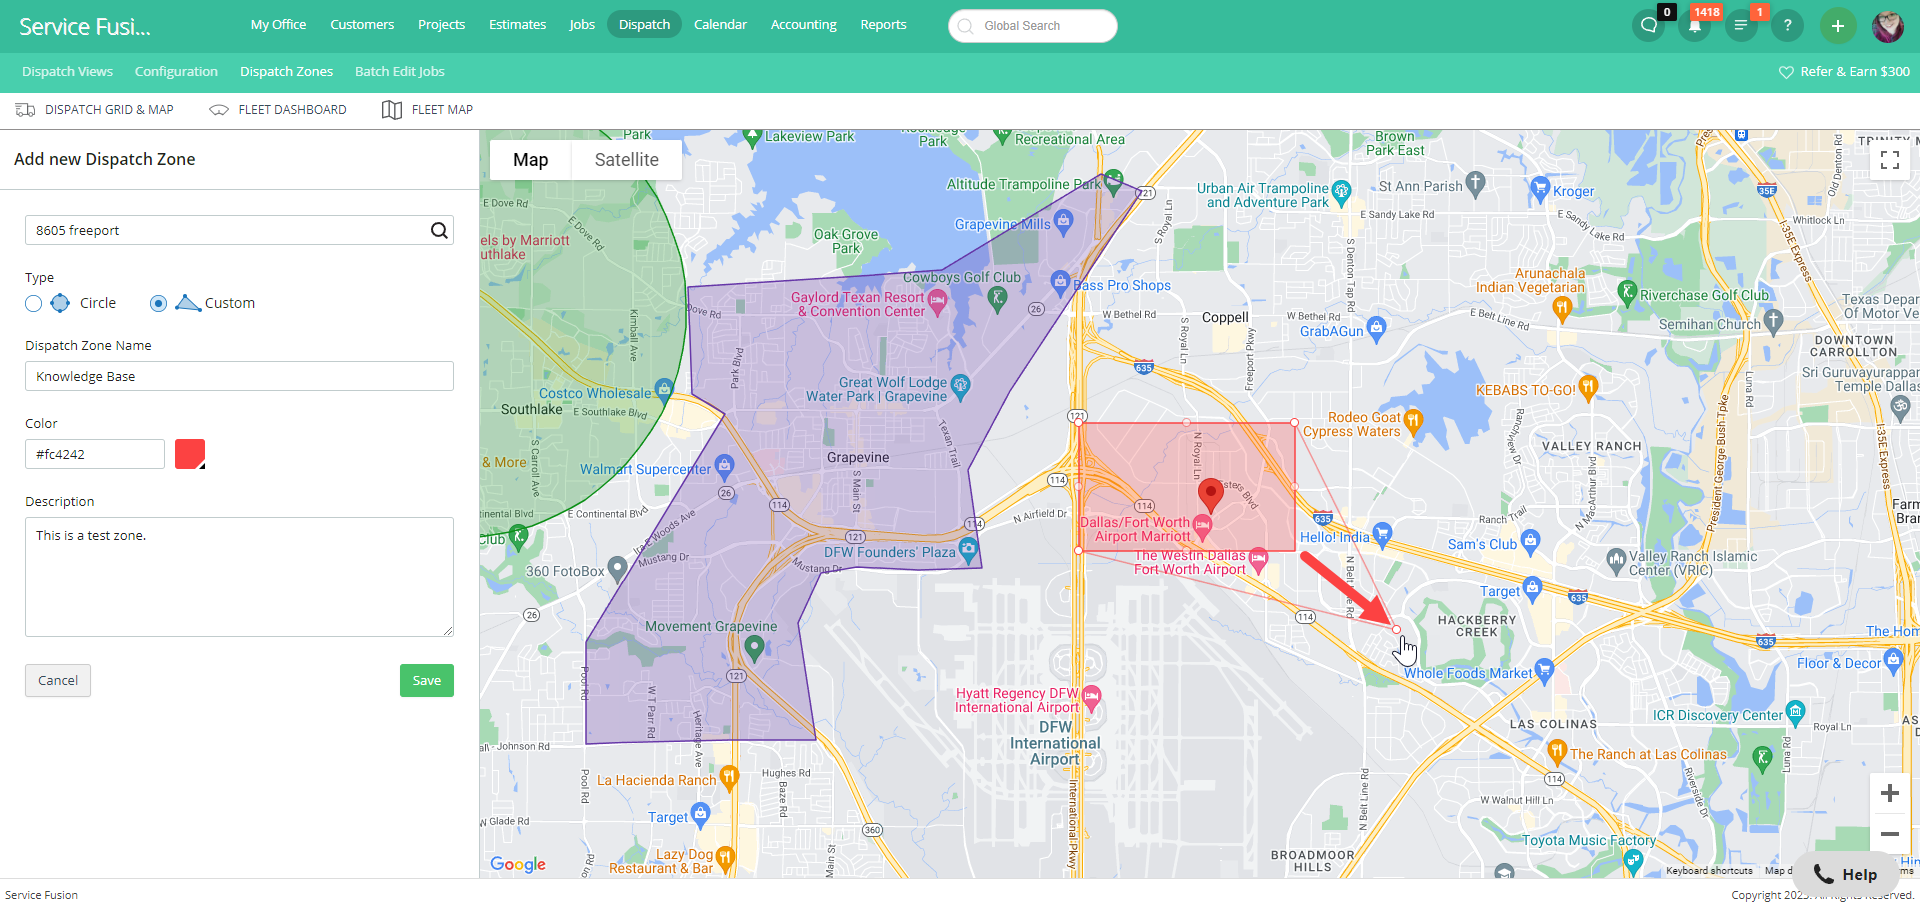This screenshot has height=911, width=1920.
Task: Zoom out on the map
Action: click(1889, 834)
